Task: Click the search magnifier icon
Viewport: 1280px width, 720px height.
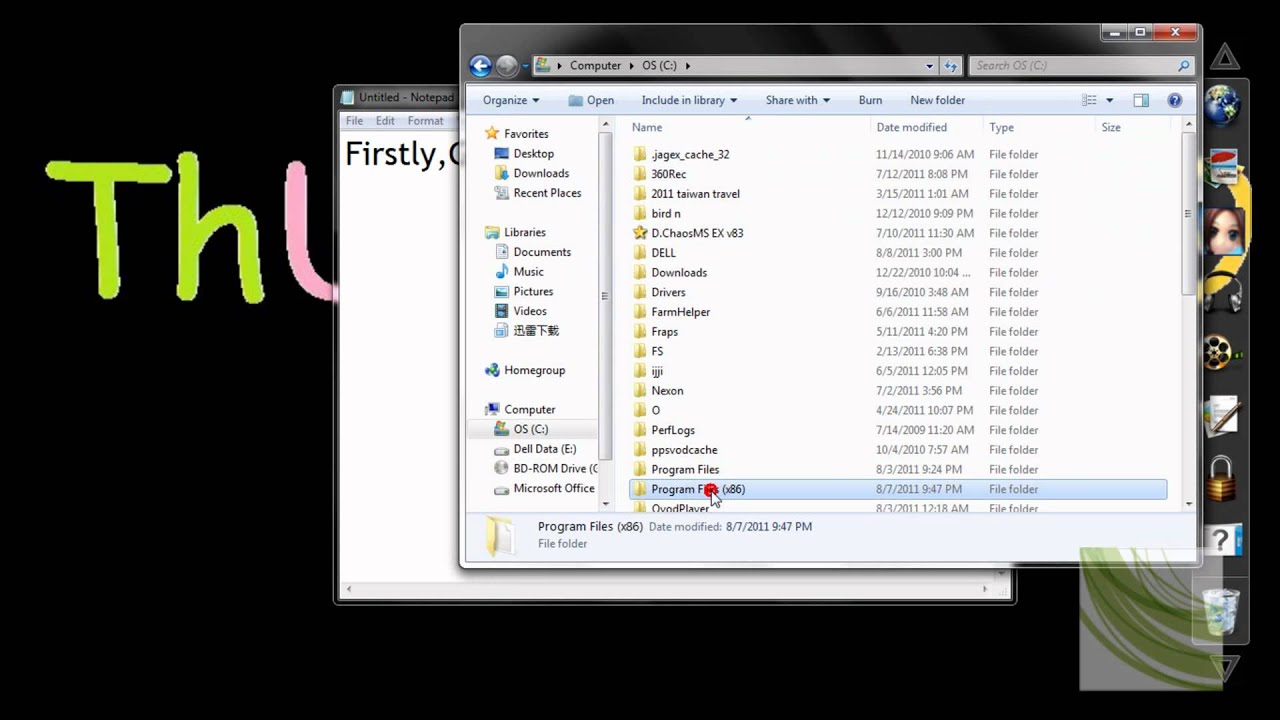Action: tap(1184, 66)
